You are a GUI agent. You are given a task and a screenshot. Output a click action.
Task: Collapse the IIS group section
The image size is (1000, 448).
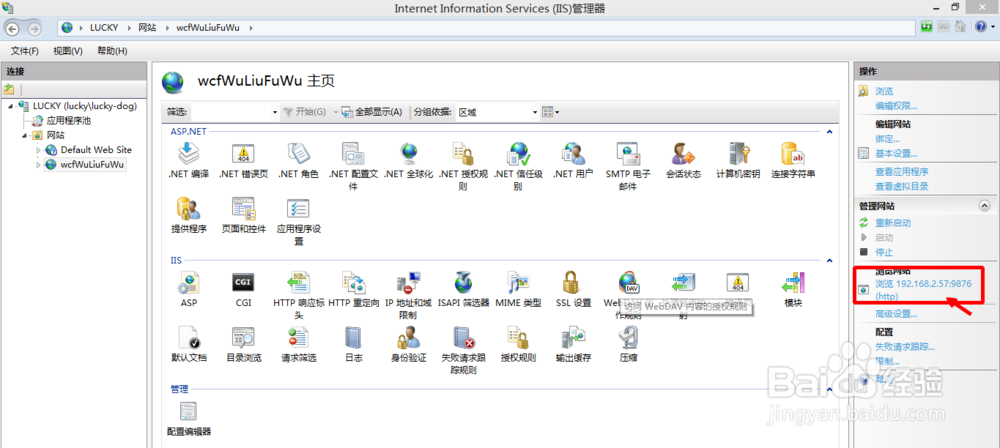(x=830, y=260)
